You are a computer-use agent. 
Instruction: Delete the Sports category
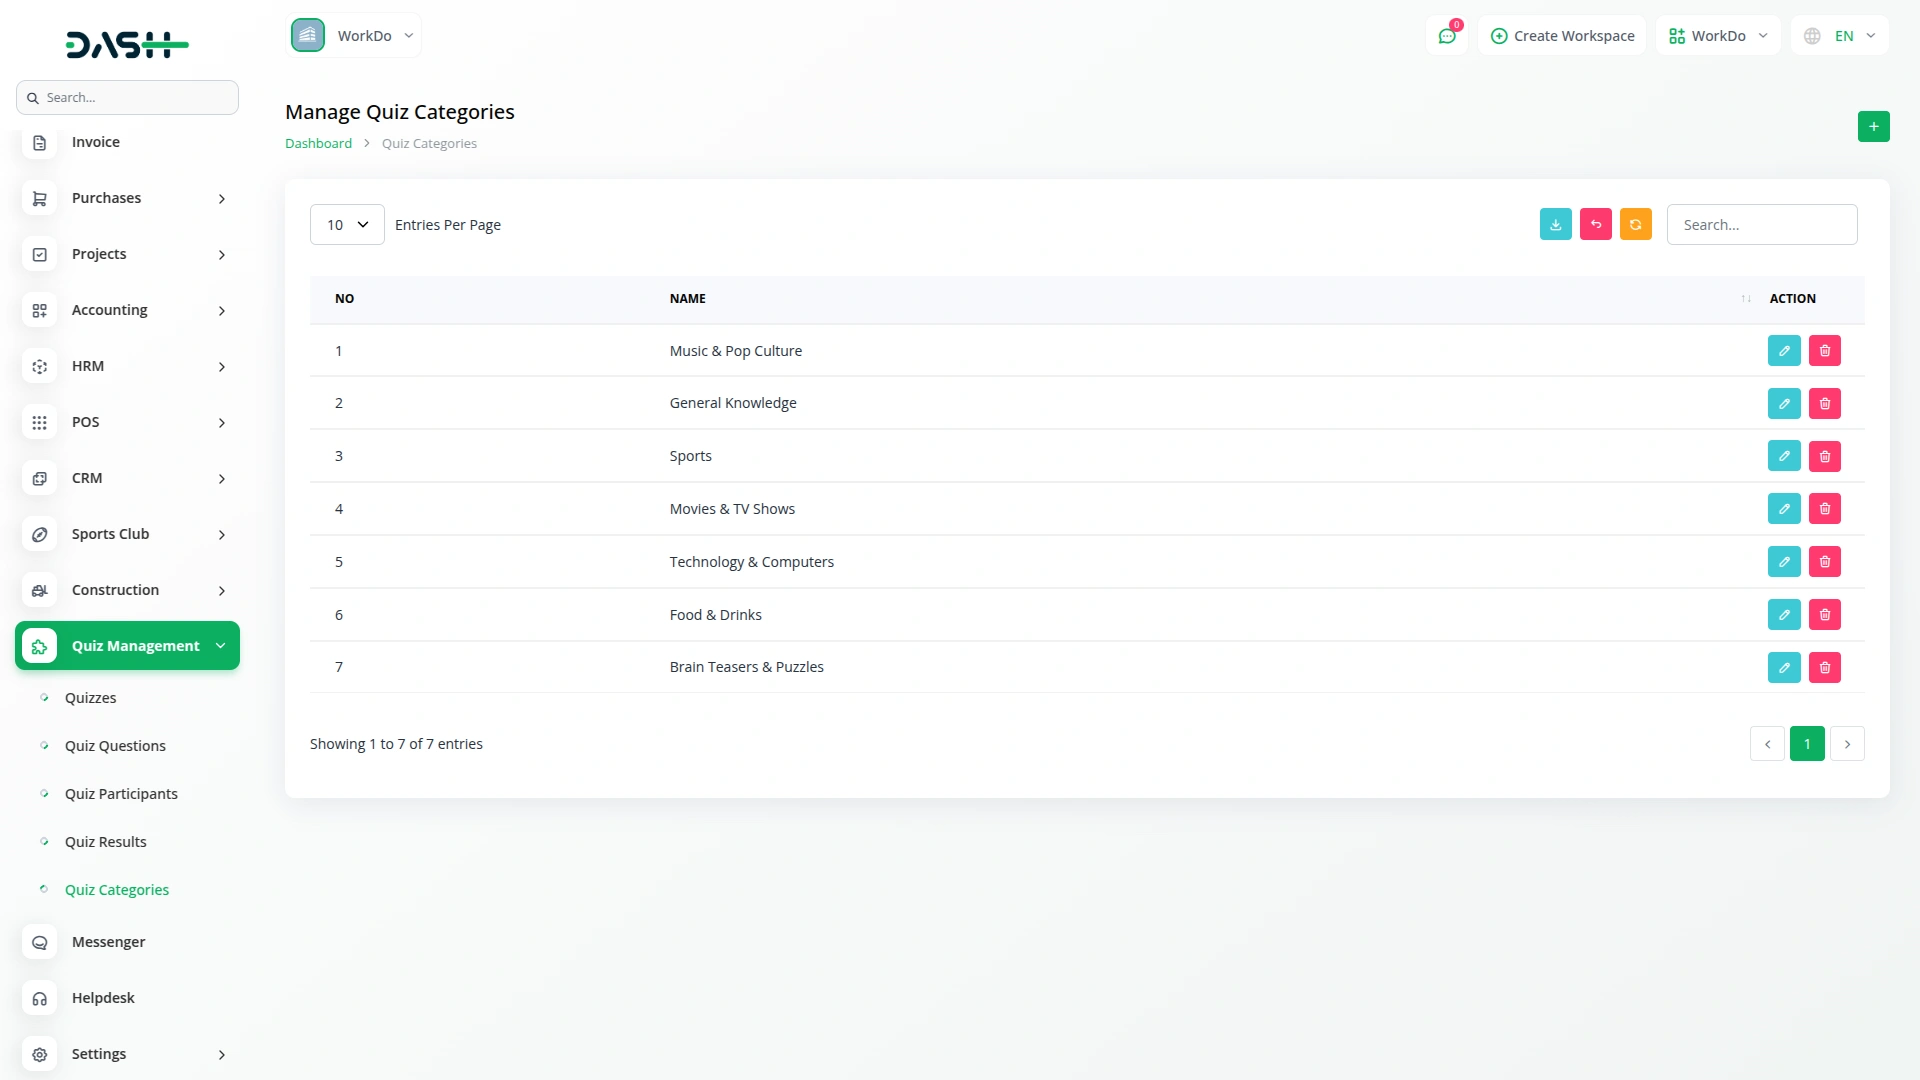[1824, 457]
